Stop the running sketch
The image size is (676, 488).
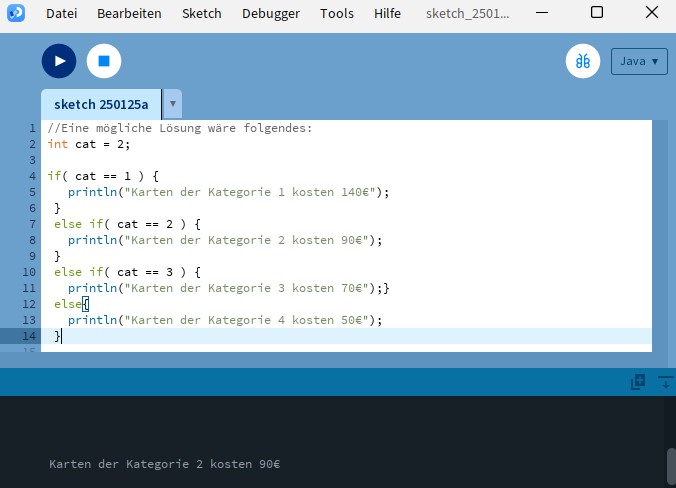click(x=104, y=61)
